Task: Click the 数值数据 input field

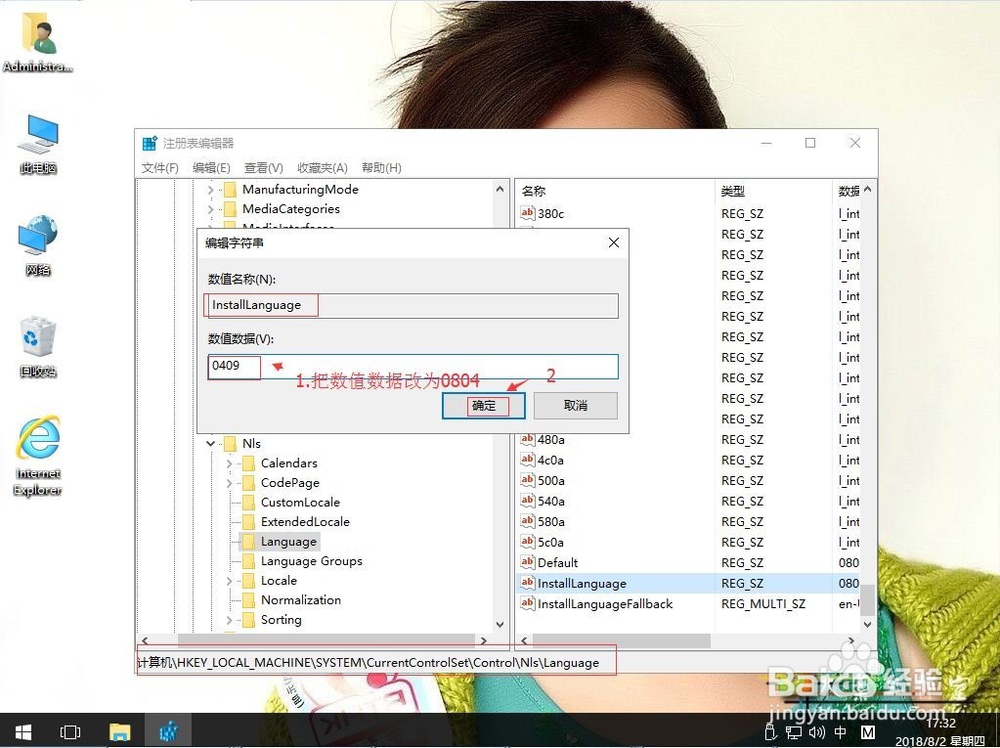Action: pos(413,366)
